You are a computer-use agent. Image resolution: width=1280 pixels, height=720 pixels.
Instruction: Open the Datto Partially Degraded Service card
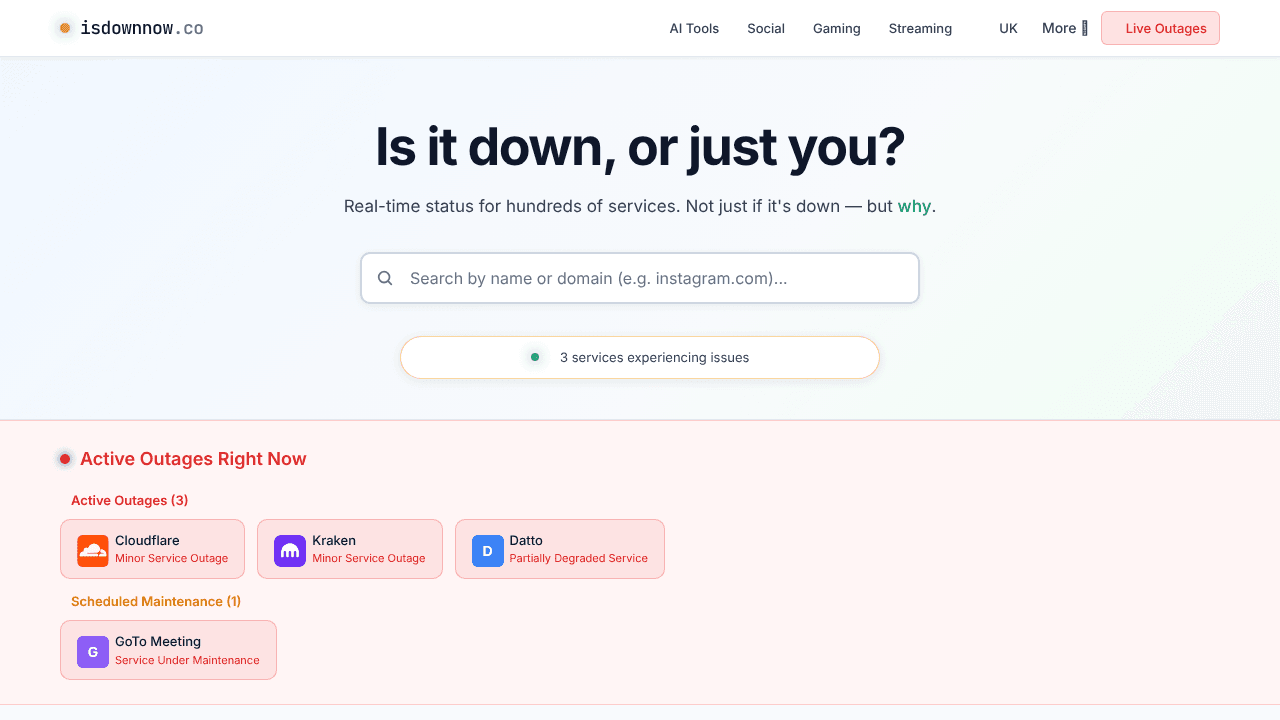tap(560, 549)
